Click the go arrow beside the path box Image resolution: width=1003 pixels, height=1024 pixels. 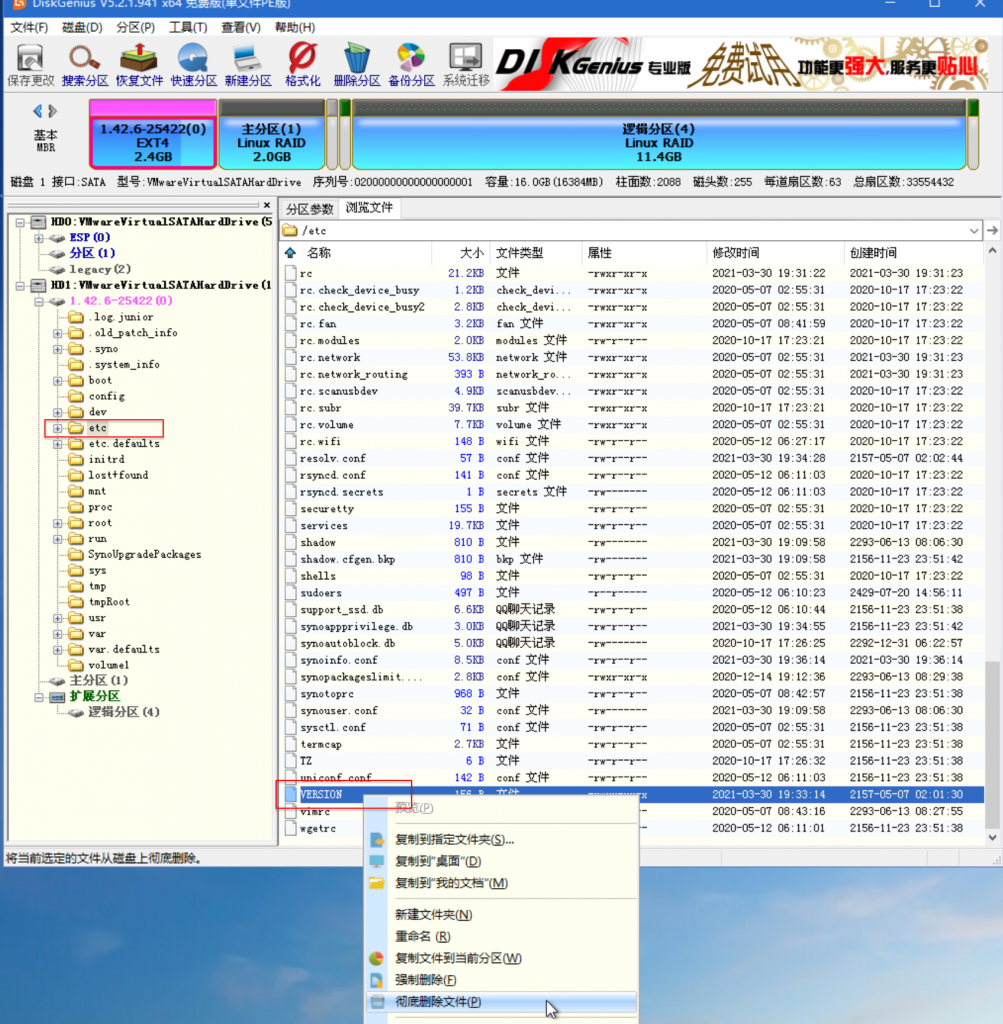tap(992, 231)
